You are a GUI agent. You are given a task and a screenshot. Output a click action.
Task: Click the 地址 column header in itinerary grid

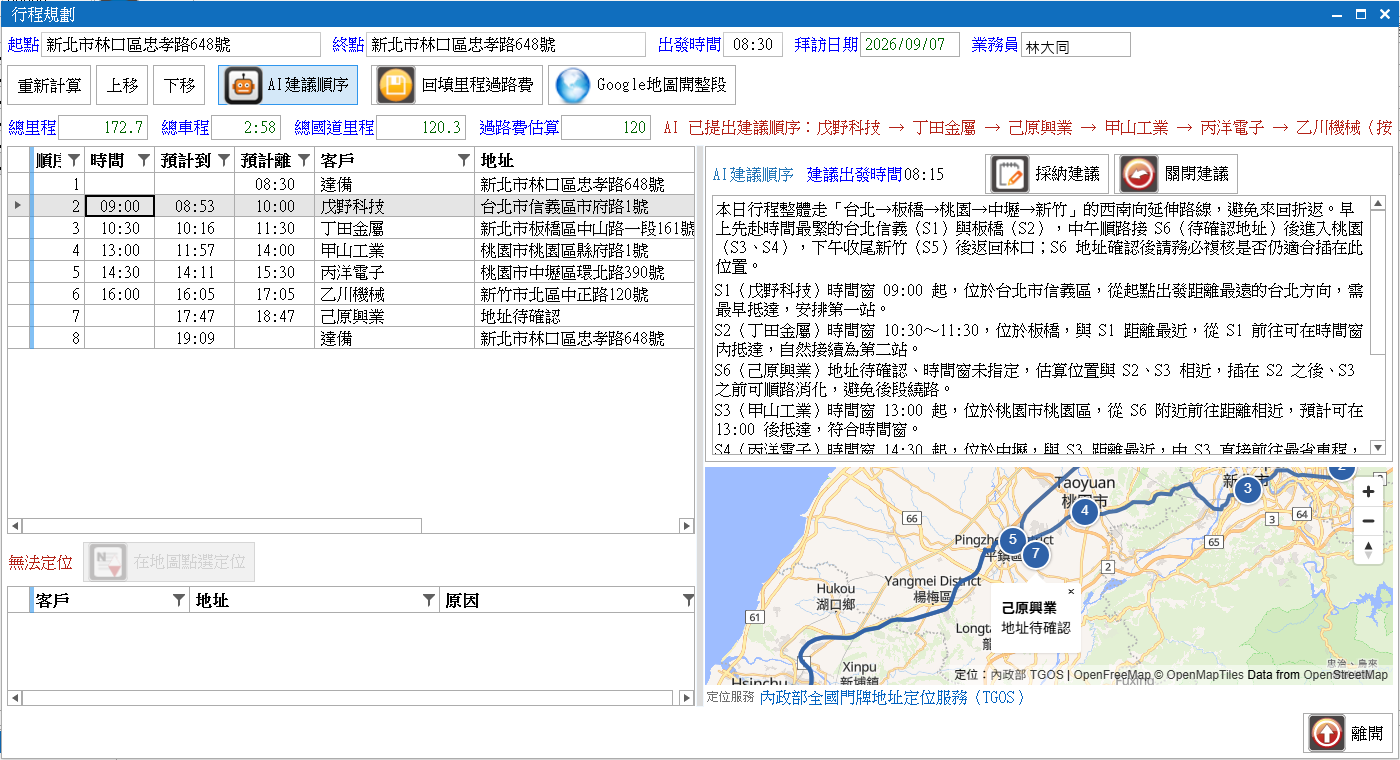click(x=584, y=160)
